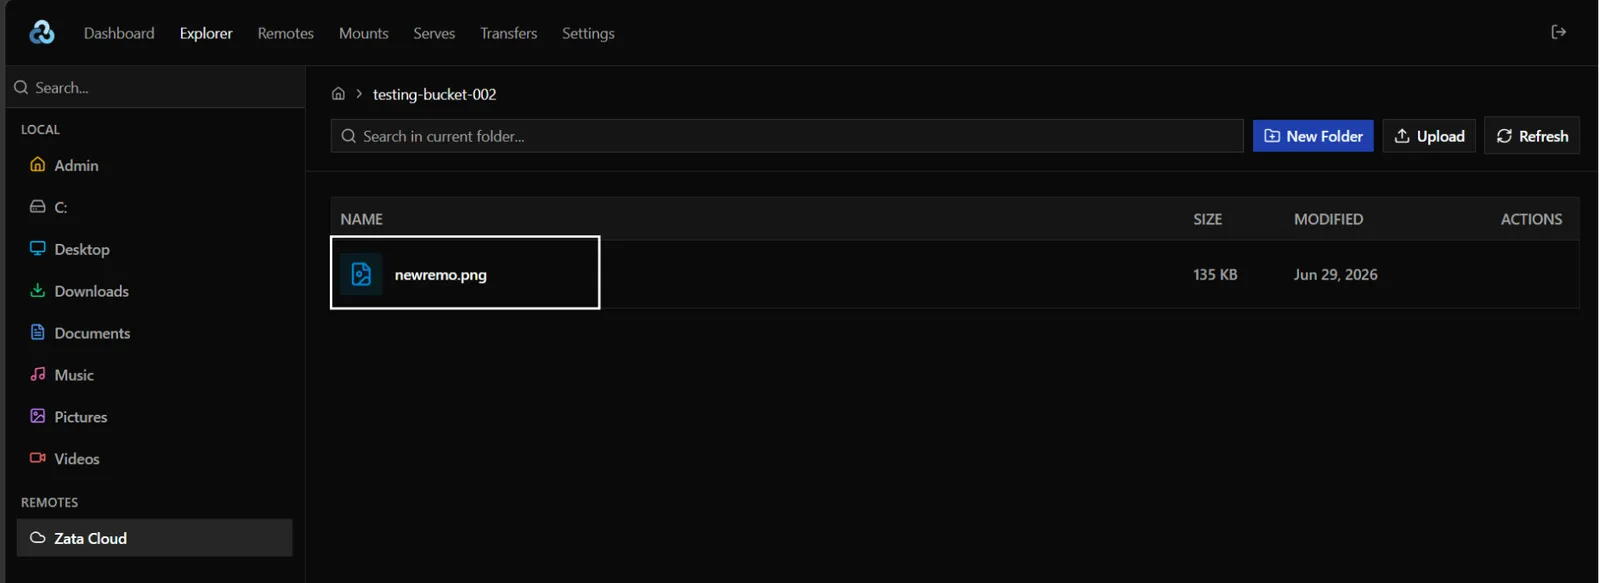Sort by NAME column header
The image size is (1600, 583).
coord(361,219)
